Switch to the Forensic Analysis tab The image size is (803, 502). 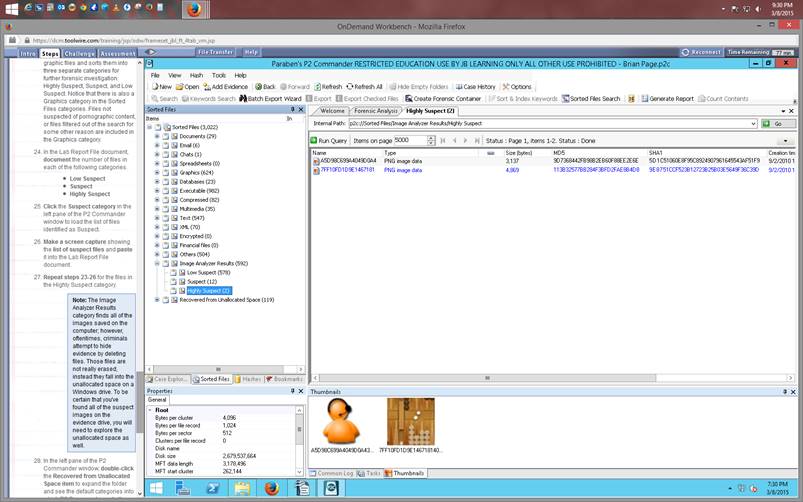pos(375,111)
